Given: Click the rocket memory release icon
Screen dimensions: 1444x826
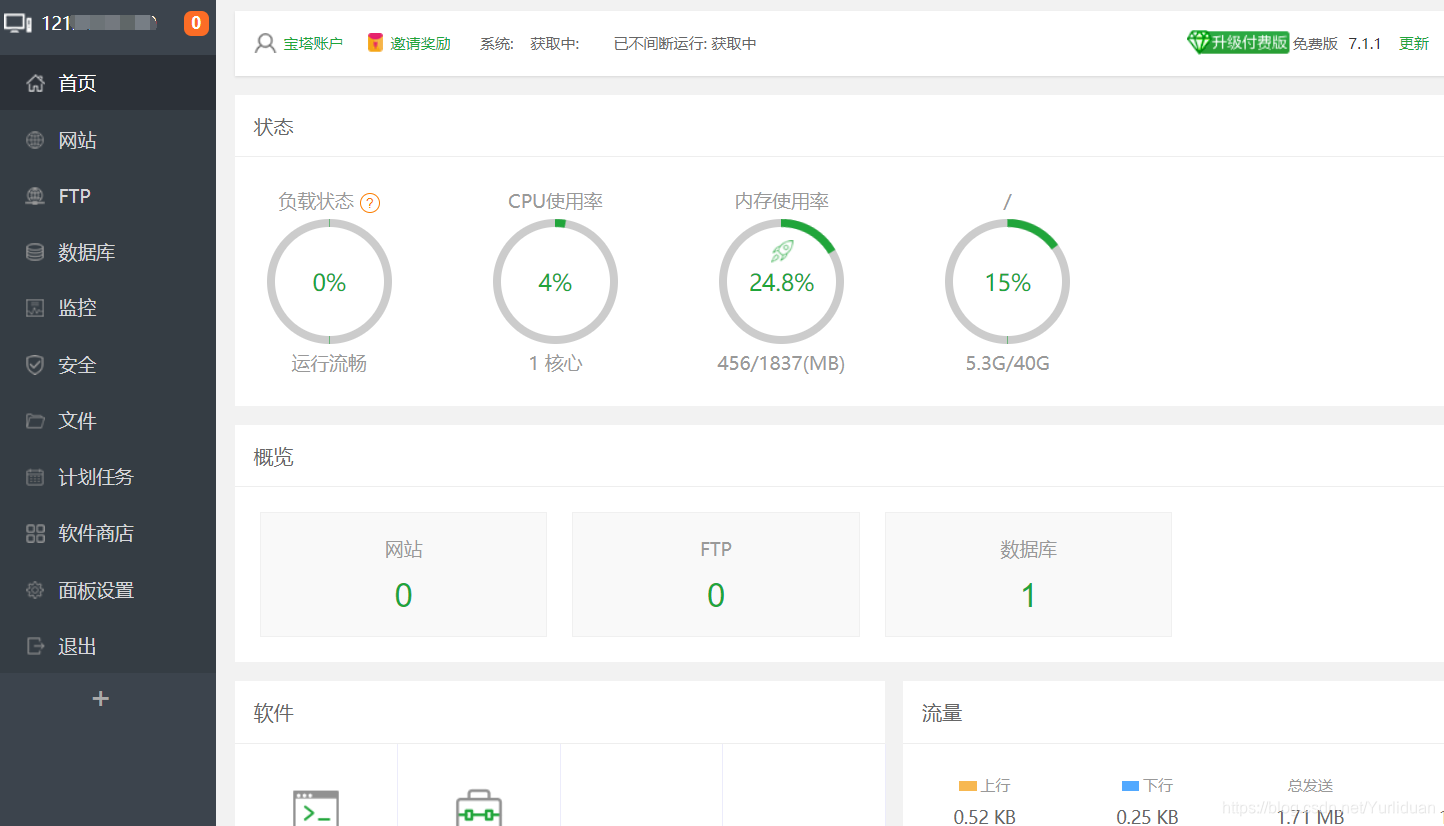Looking at the screenshot, I should coord(782,250).
